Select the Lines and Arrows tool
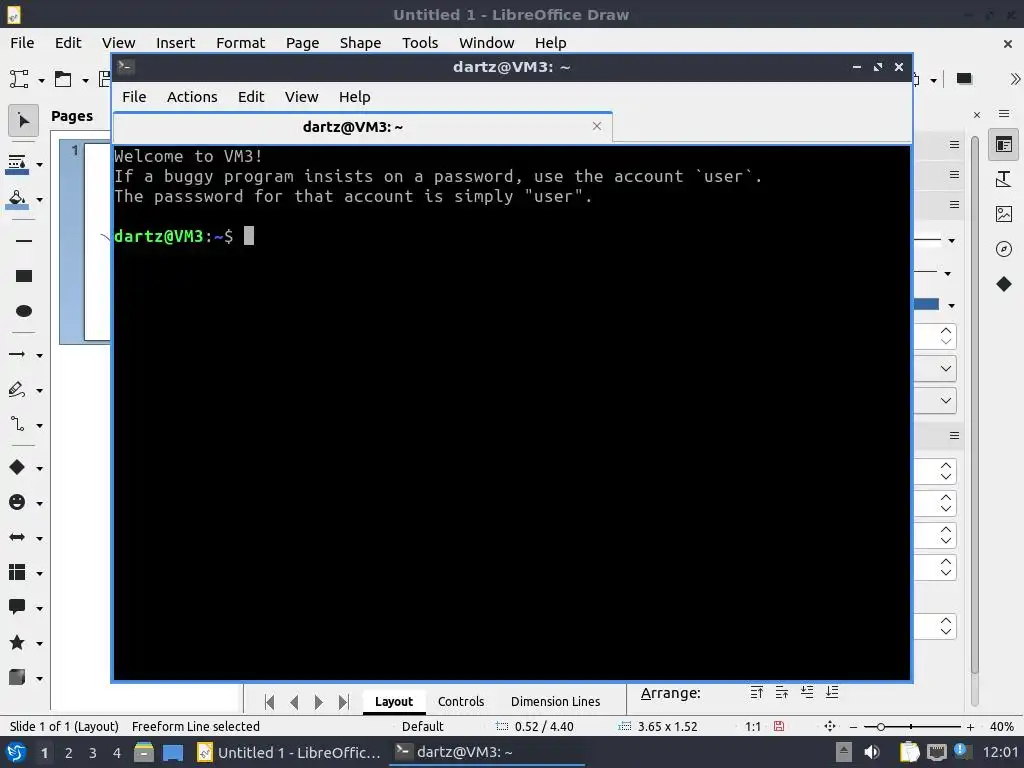 click(x=17, y=355)
